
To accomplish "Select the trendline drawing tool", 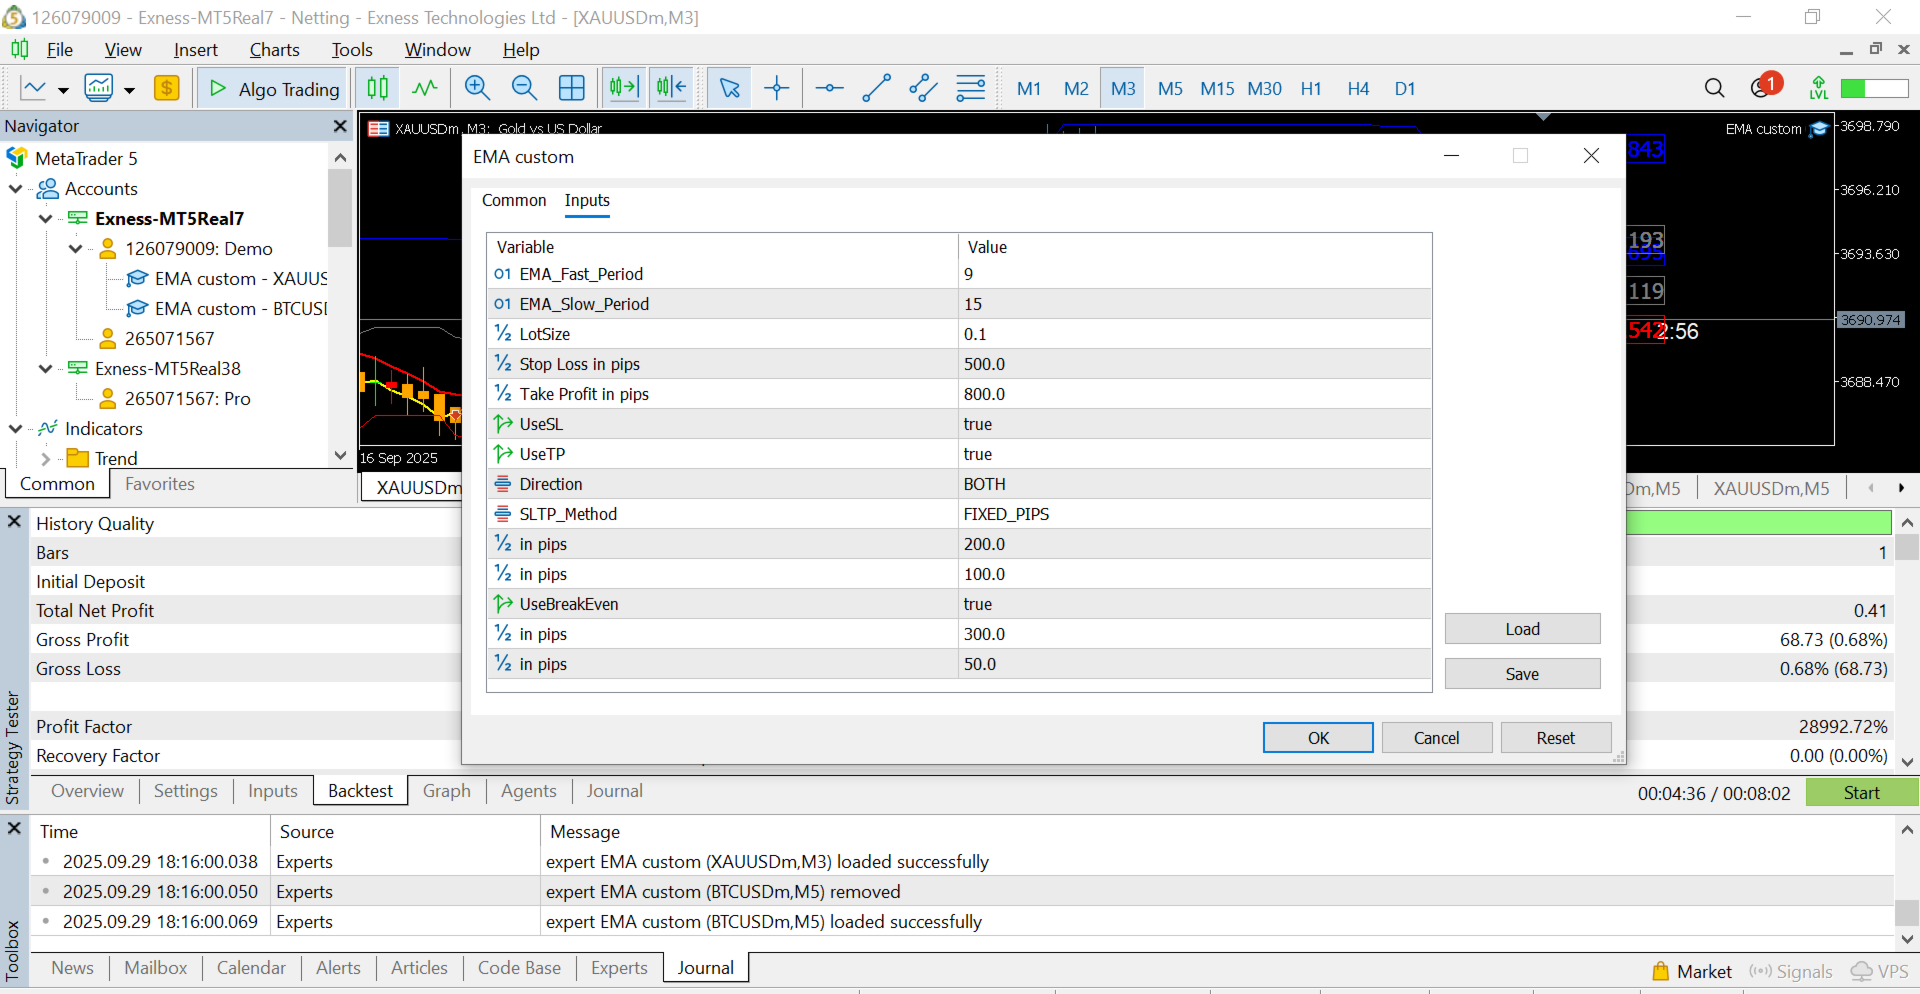I will [876, 88].
